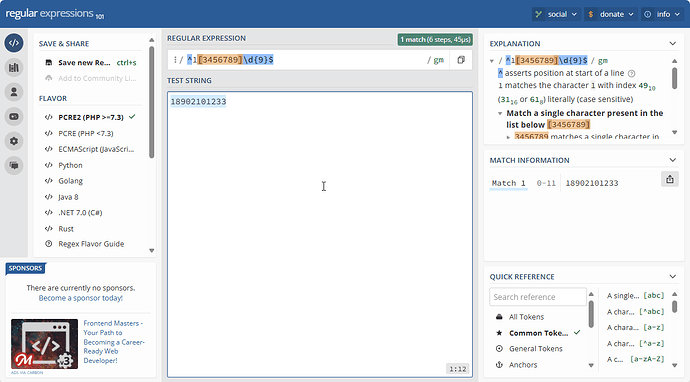The width and height of the screenshot is (690, 382).
Task: Open the social dropdown menu
Action: tap(556, 14)
